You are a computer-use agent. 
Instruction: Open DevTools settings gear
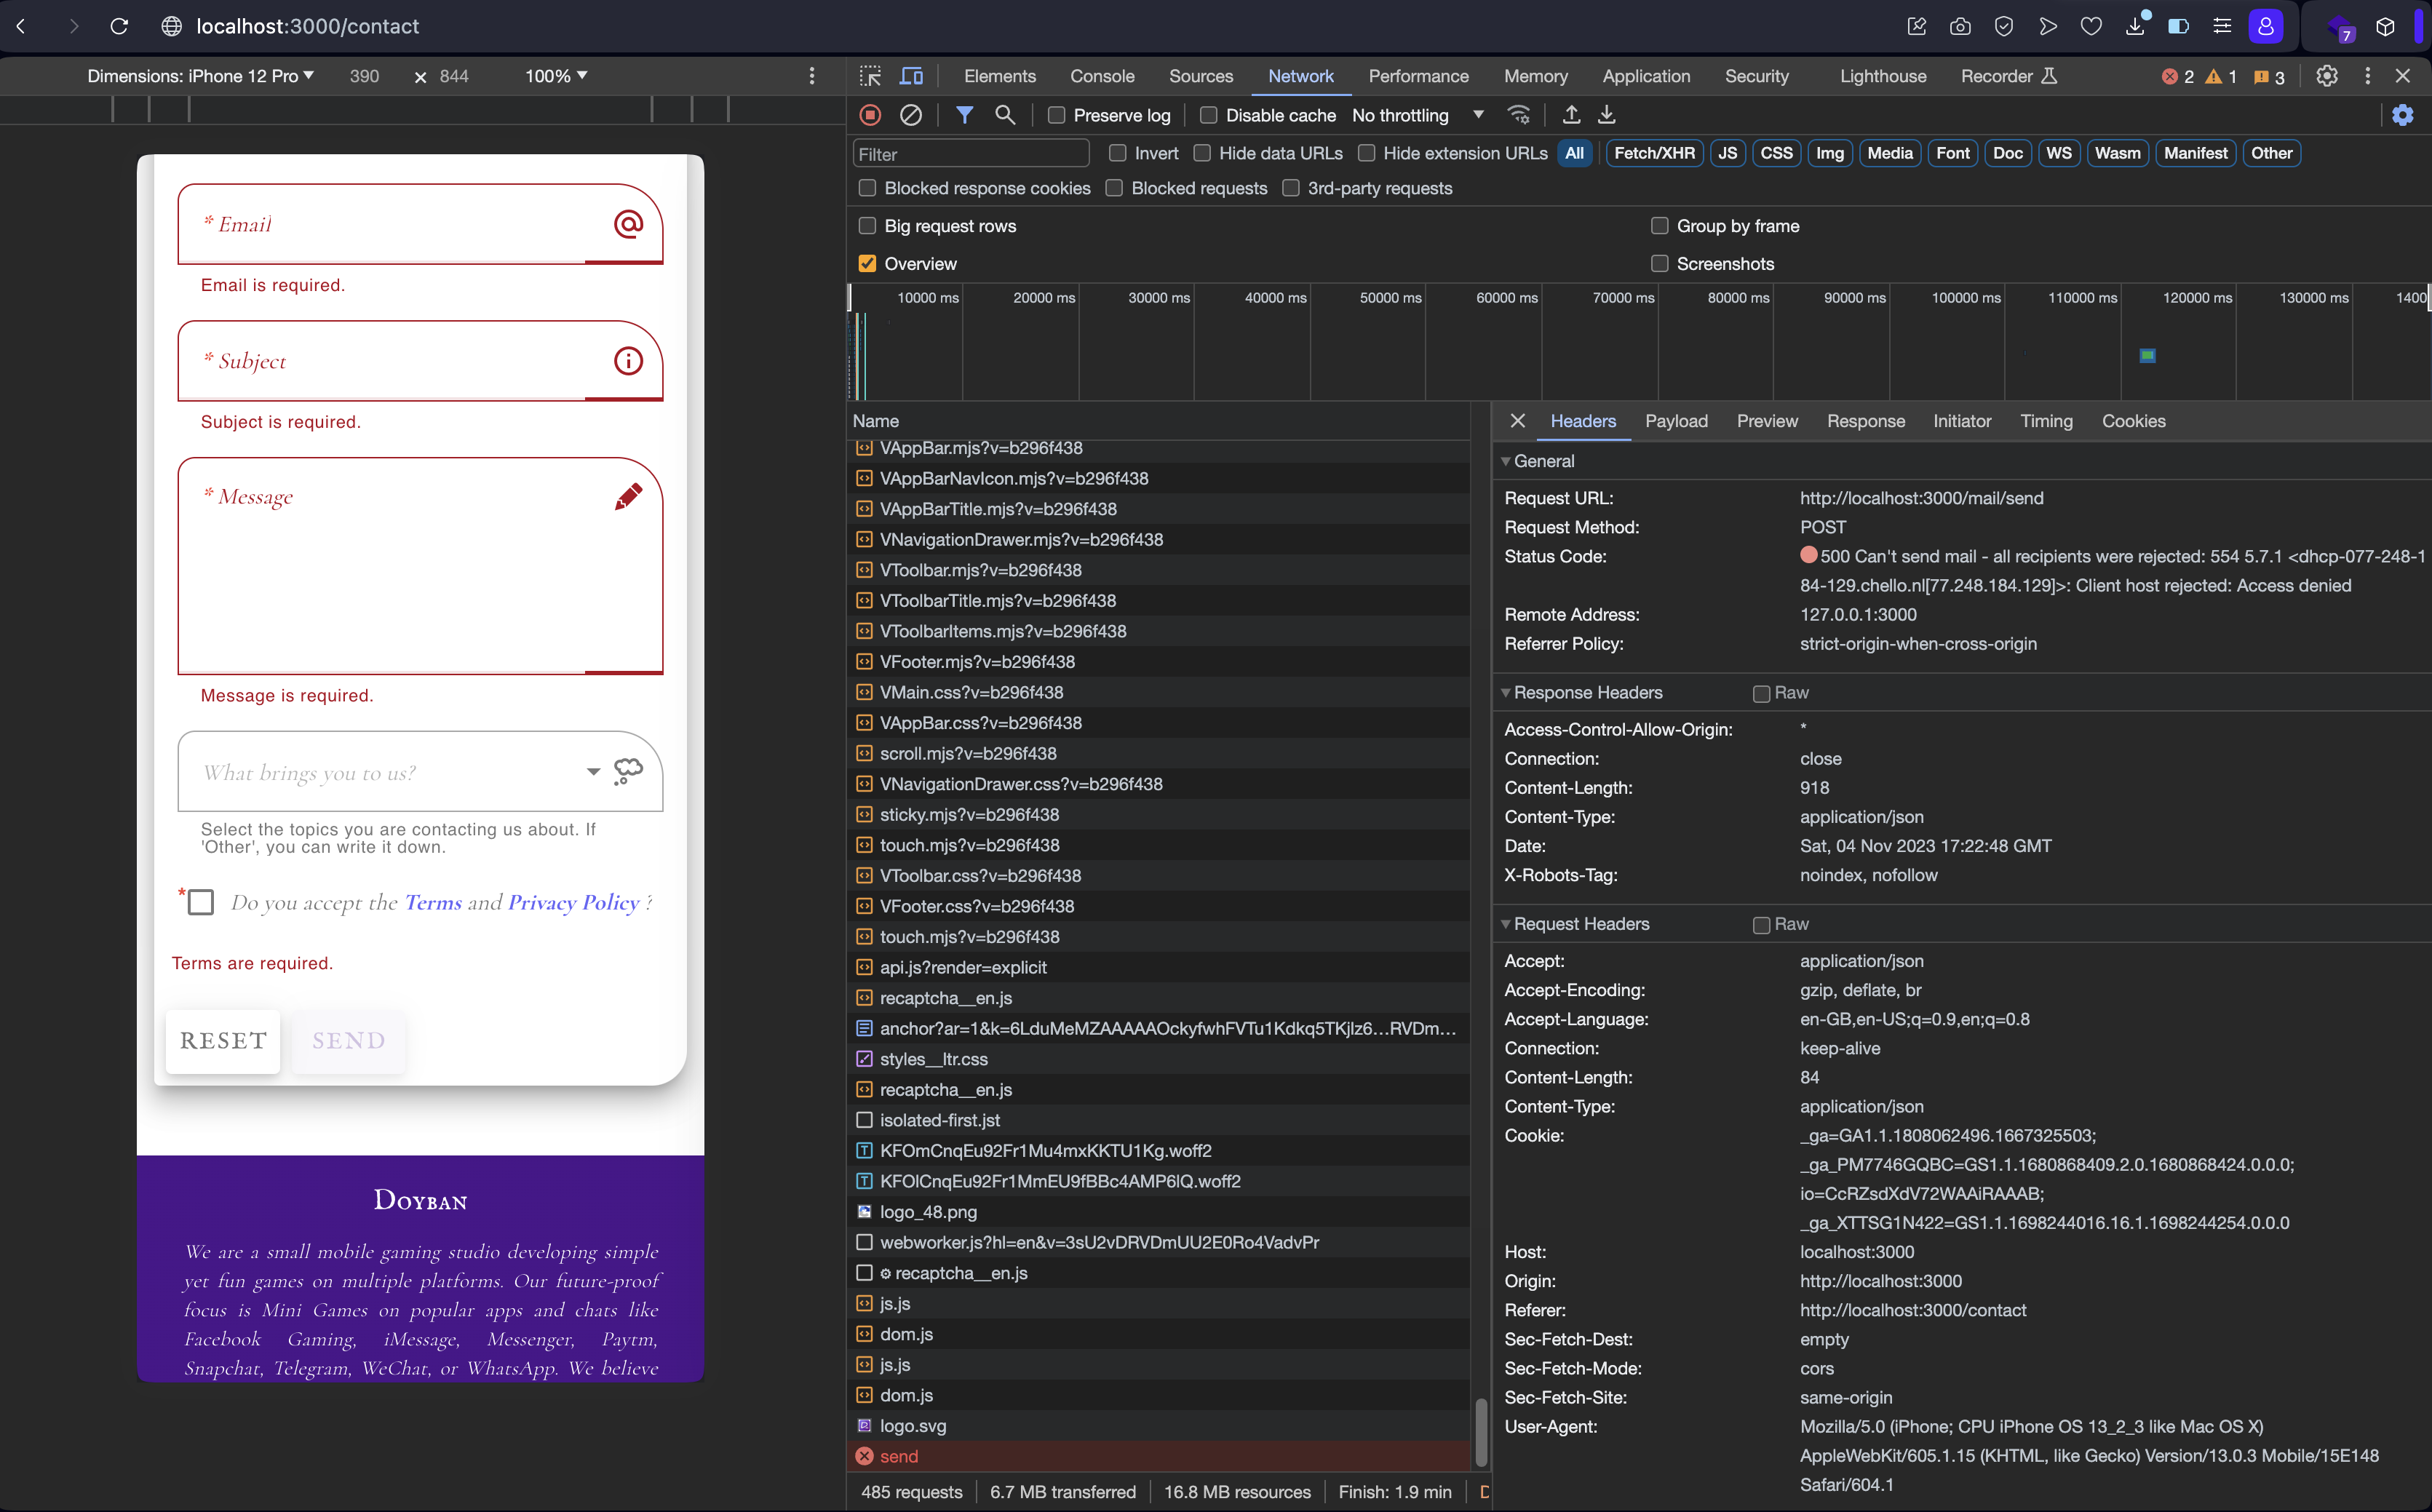(x=2326, y=76)
